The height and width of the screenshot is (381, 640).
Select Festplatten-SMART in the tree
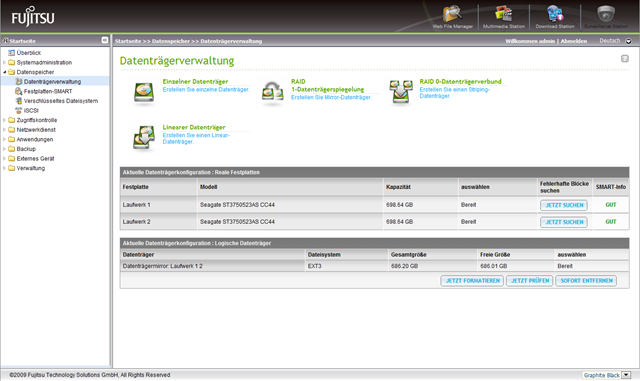click(x=48, y=91)
